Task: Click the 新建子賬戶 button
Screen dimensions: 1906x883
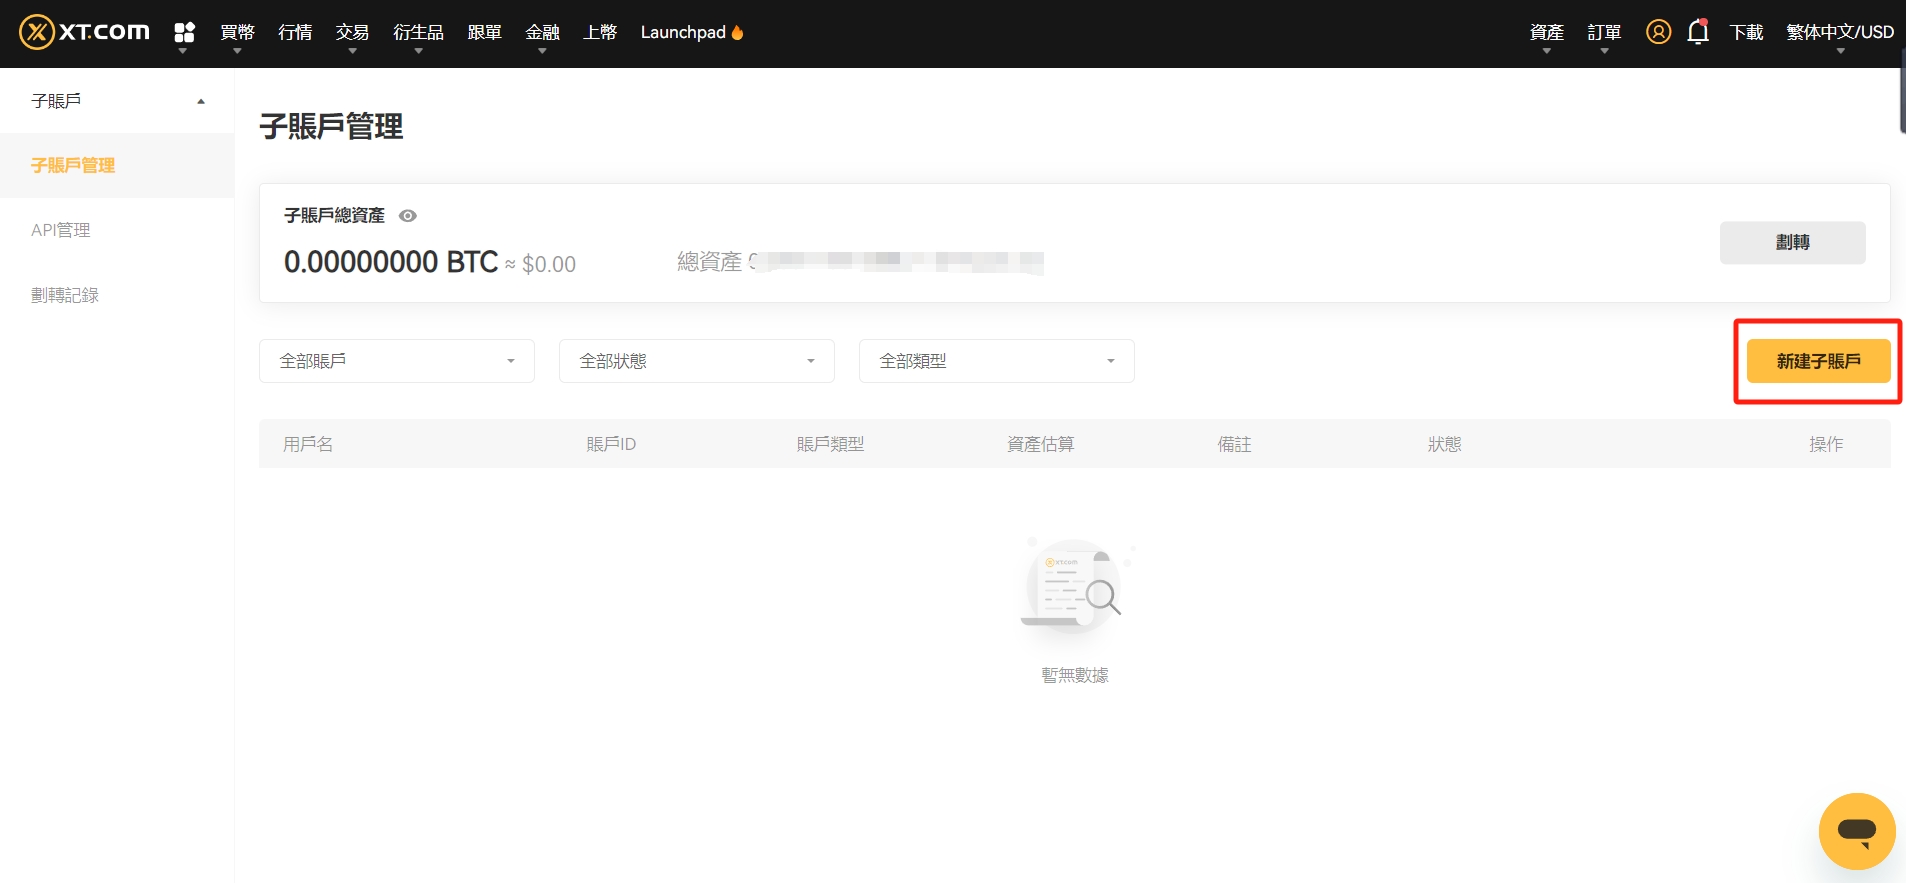Action: pos(1818,361)
